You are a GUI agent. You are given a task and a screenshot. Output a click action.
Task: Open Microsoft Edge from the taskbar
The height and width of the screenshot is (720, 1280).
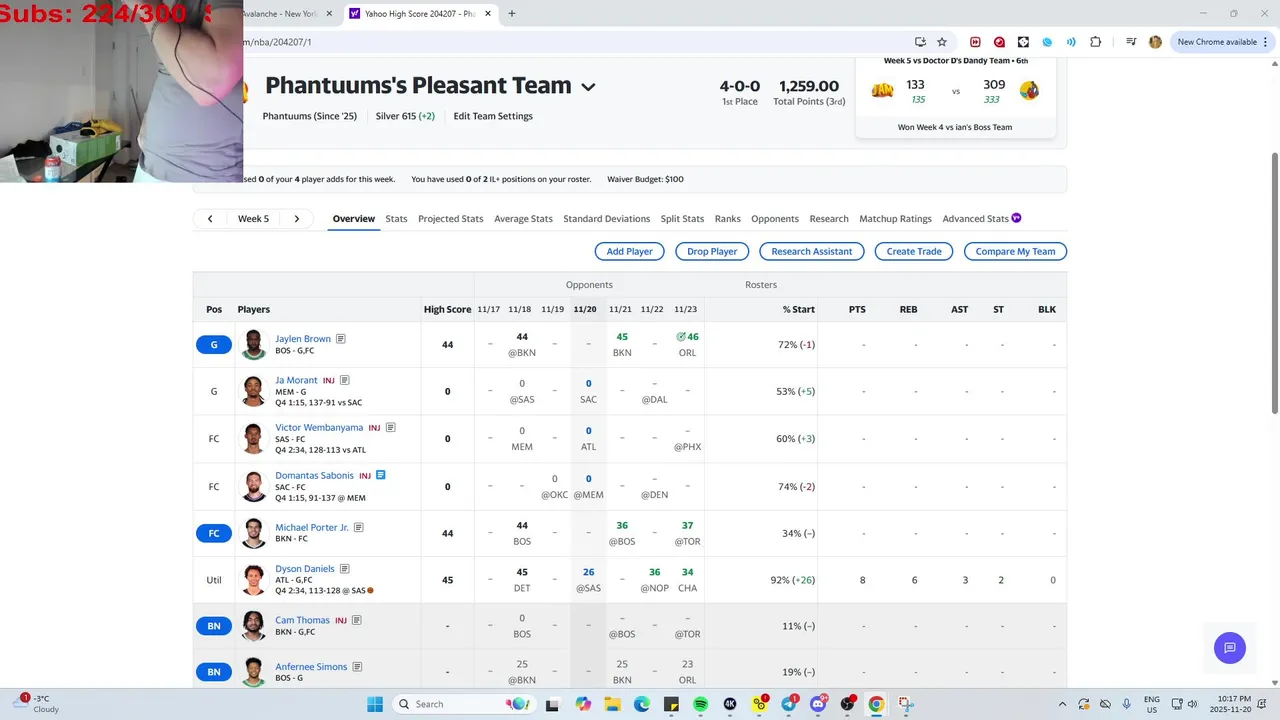coord(641,704)
